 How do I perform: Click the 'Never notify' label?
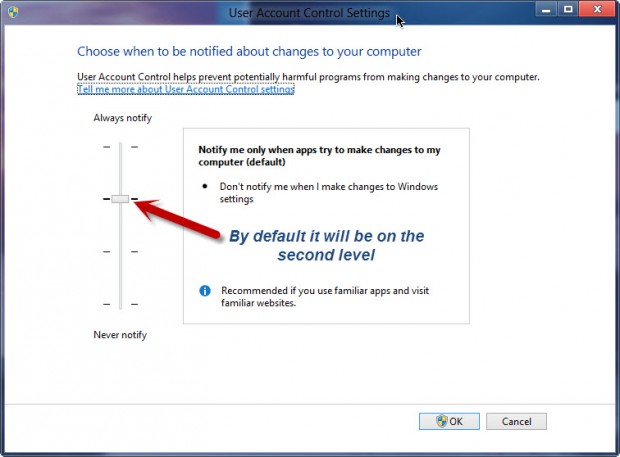tap(120, 335)
